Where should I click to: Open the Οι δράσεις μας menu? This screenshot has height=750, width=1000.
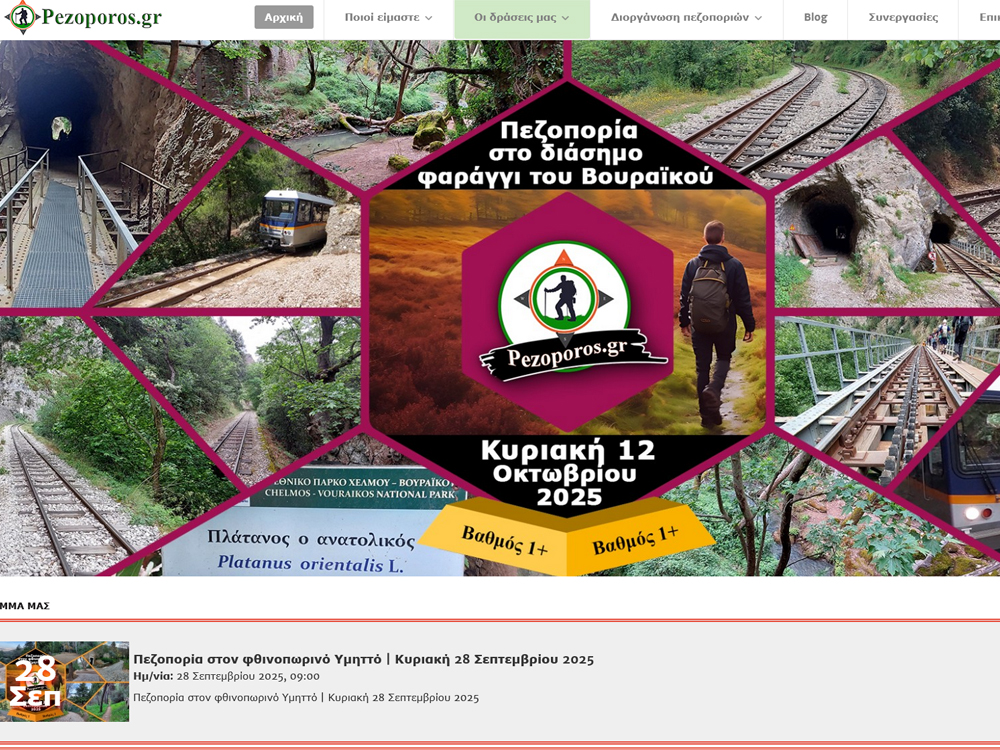pyautogui.click(x=515, y=17)
